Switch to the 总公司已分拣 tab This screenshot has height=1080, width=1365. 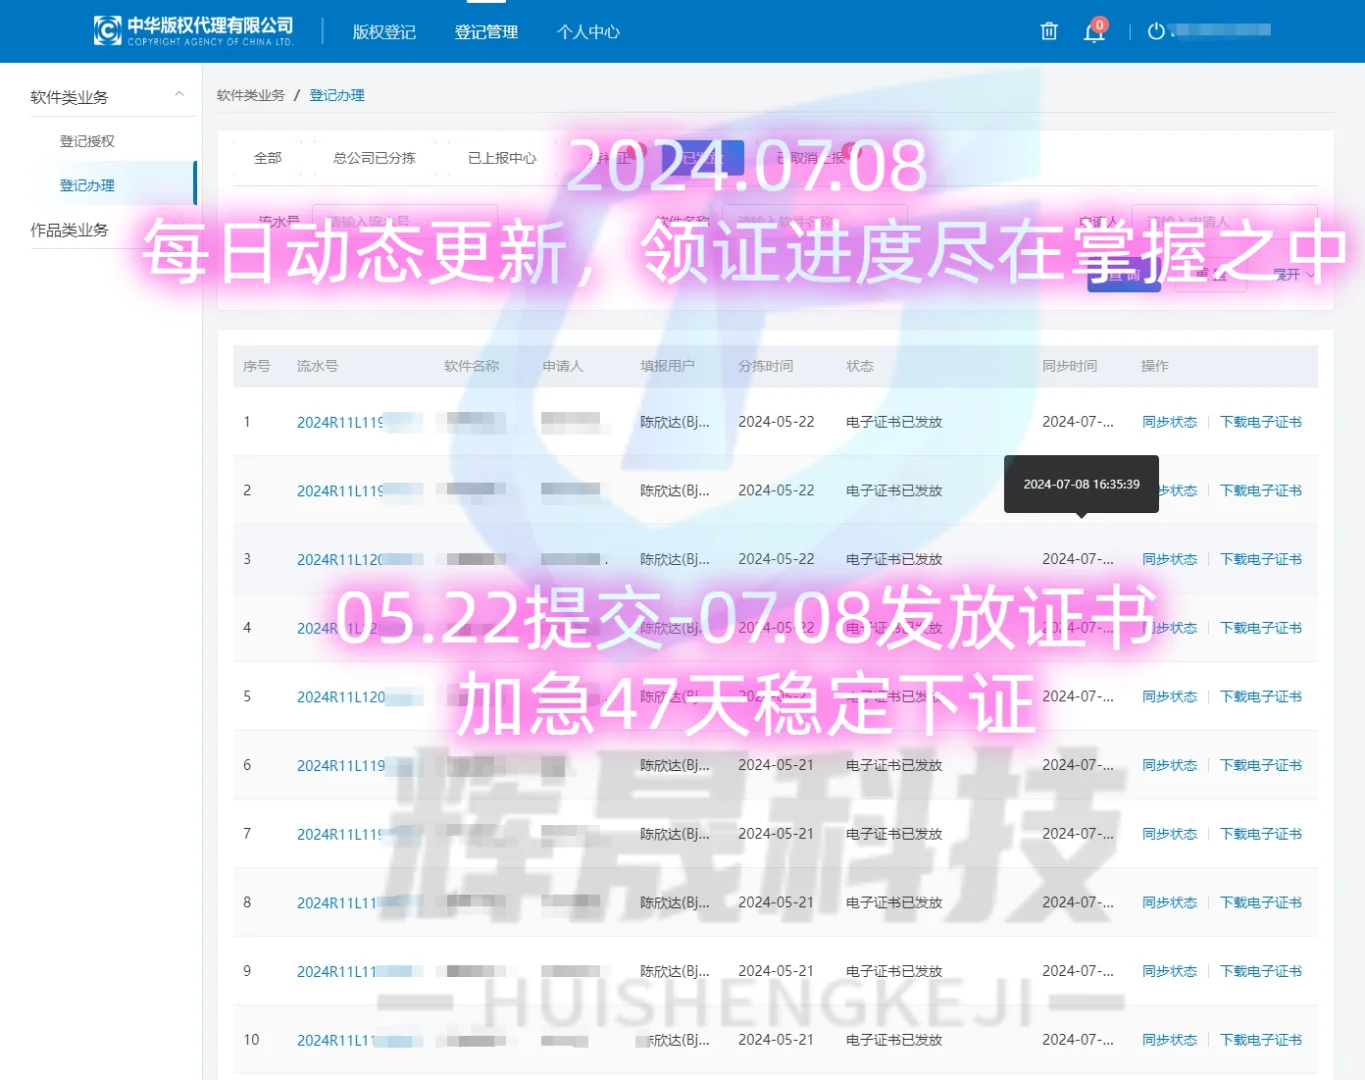373,158
